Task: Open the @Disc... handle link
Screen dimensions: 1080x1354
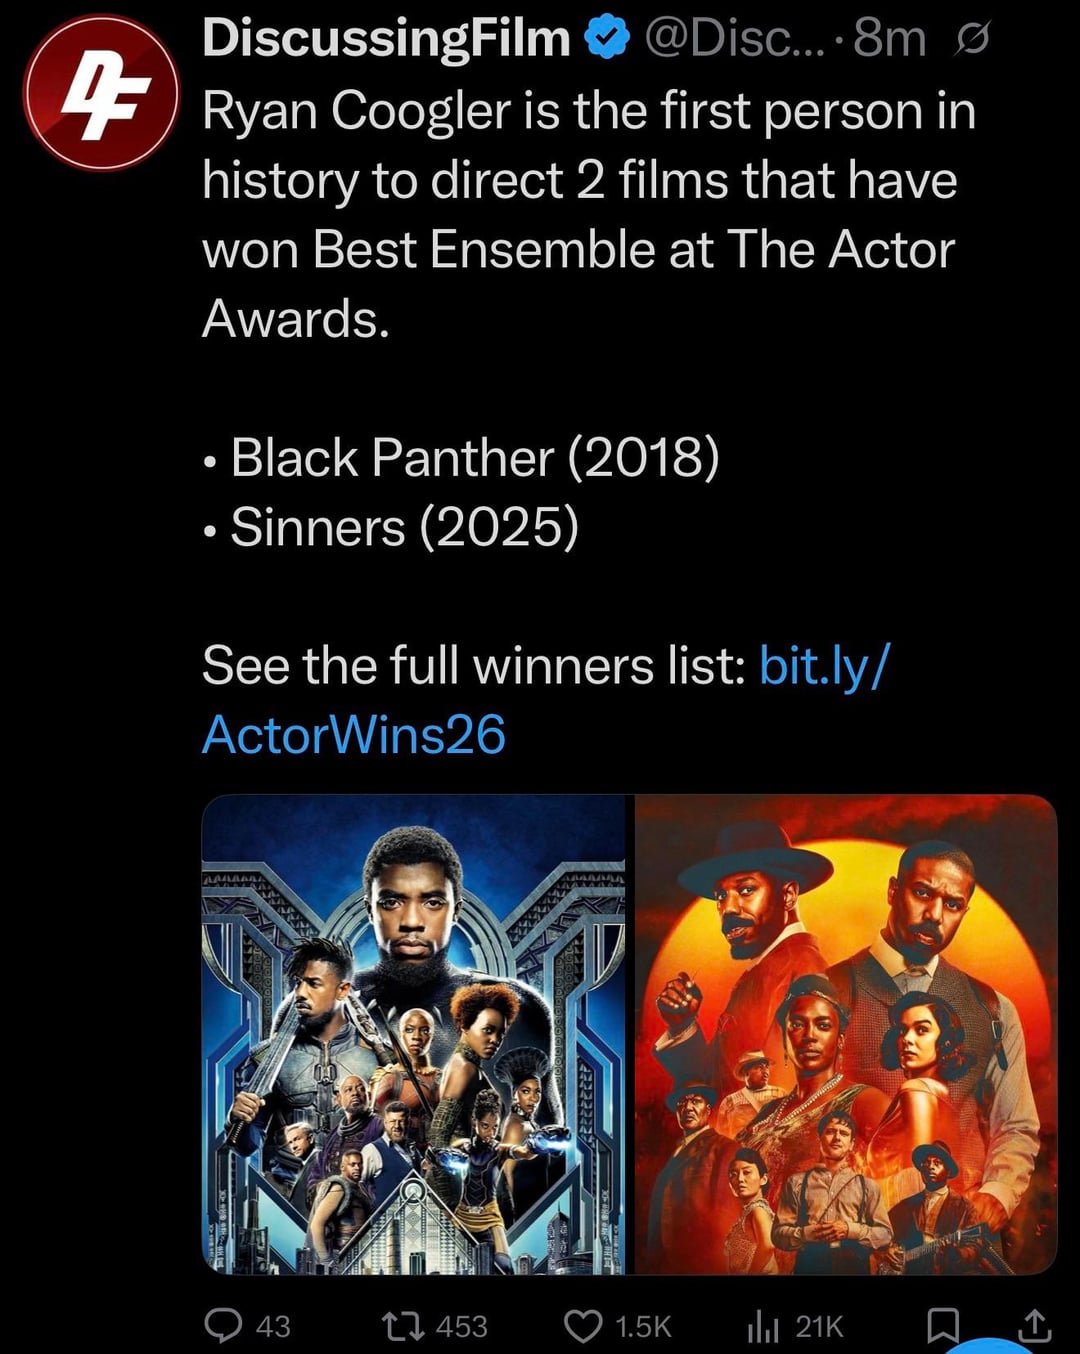Action: (734, 38)
